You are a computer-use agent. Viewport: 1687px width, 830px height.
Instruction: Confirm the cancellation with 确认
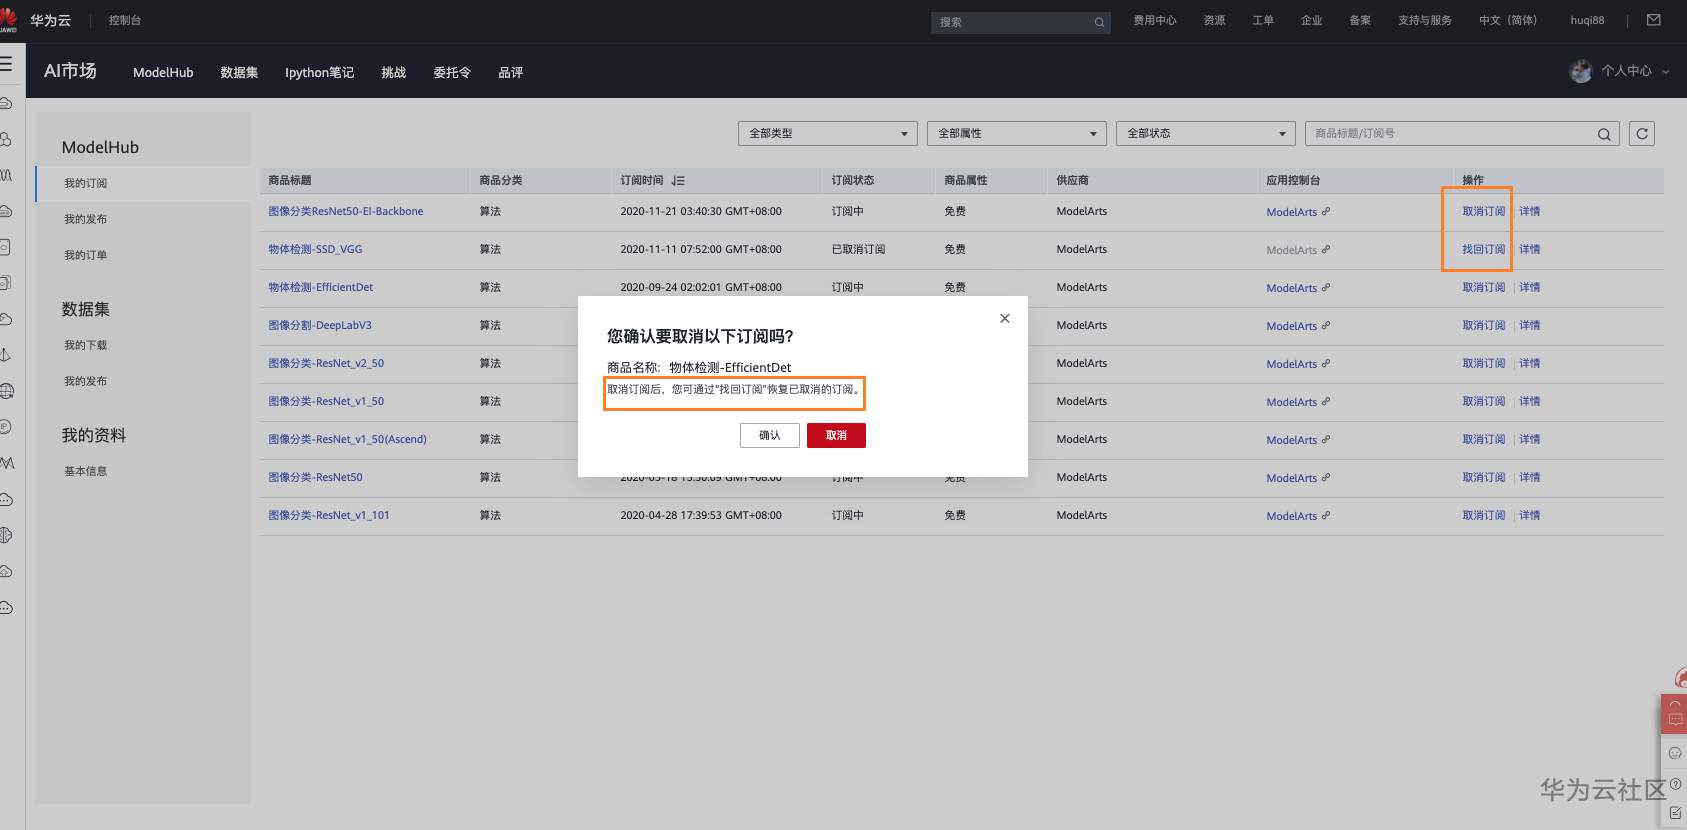point(770,435)
